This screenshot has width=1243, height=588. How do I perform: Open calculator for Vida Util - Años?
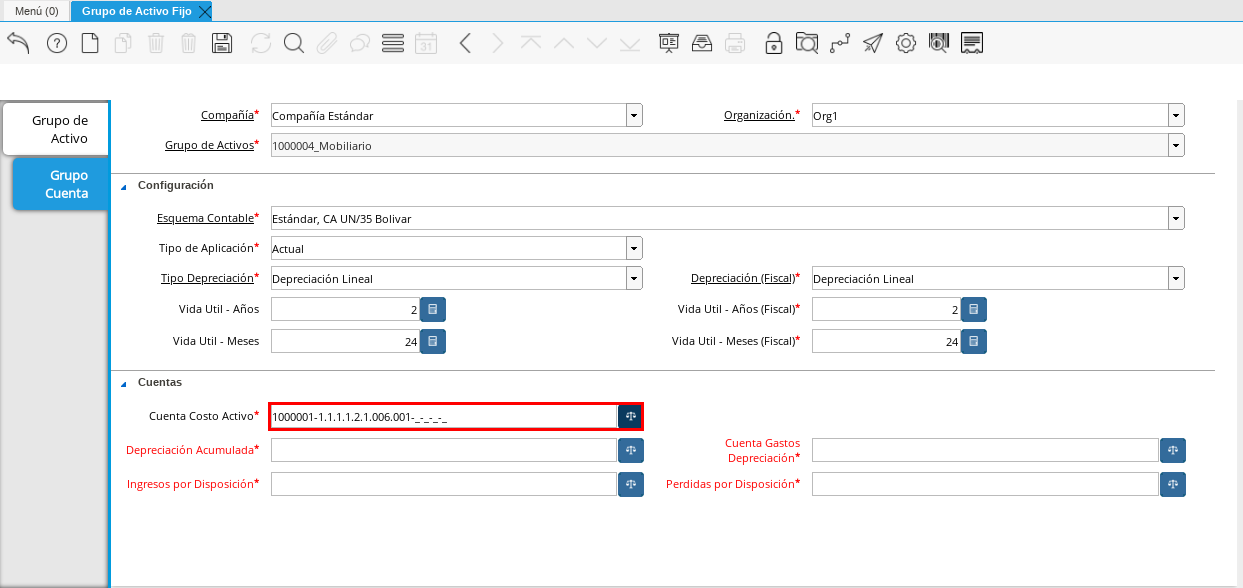click(432, 310)
